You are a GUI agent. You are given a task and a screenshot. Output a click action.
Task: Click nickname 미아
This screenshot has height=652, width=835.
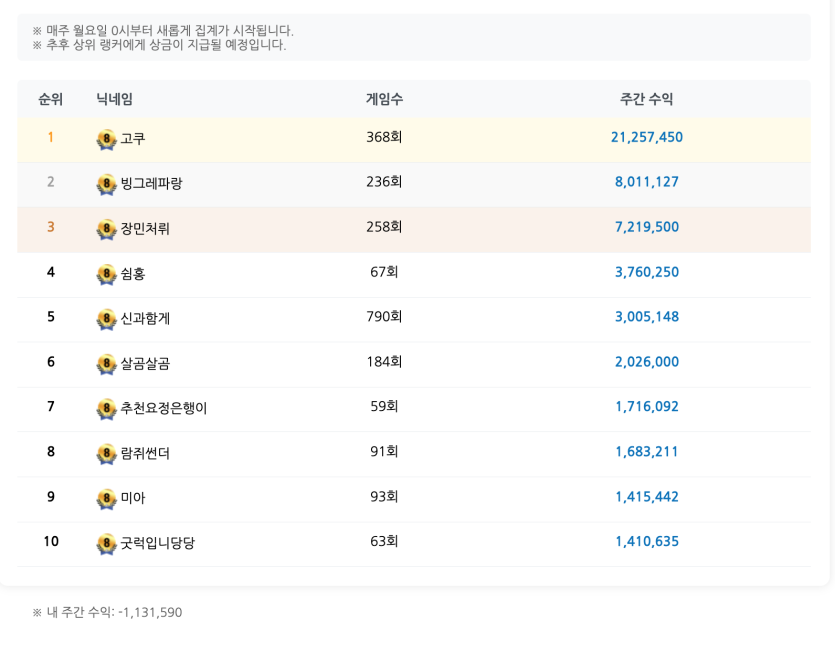[x=133, y=498]
